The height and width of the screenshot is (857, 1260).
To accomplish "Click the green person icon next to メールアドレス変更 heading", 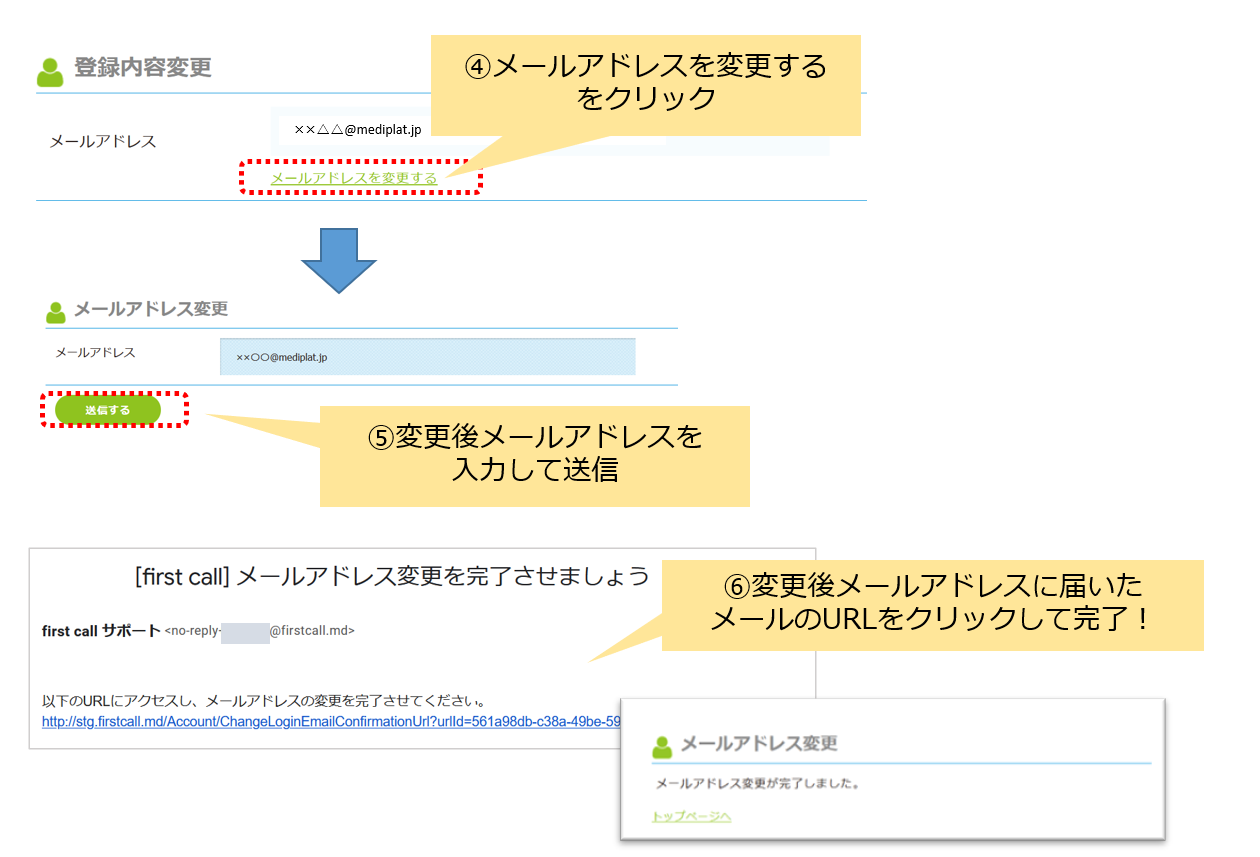I will click(55, 310).
